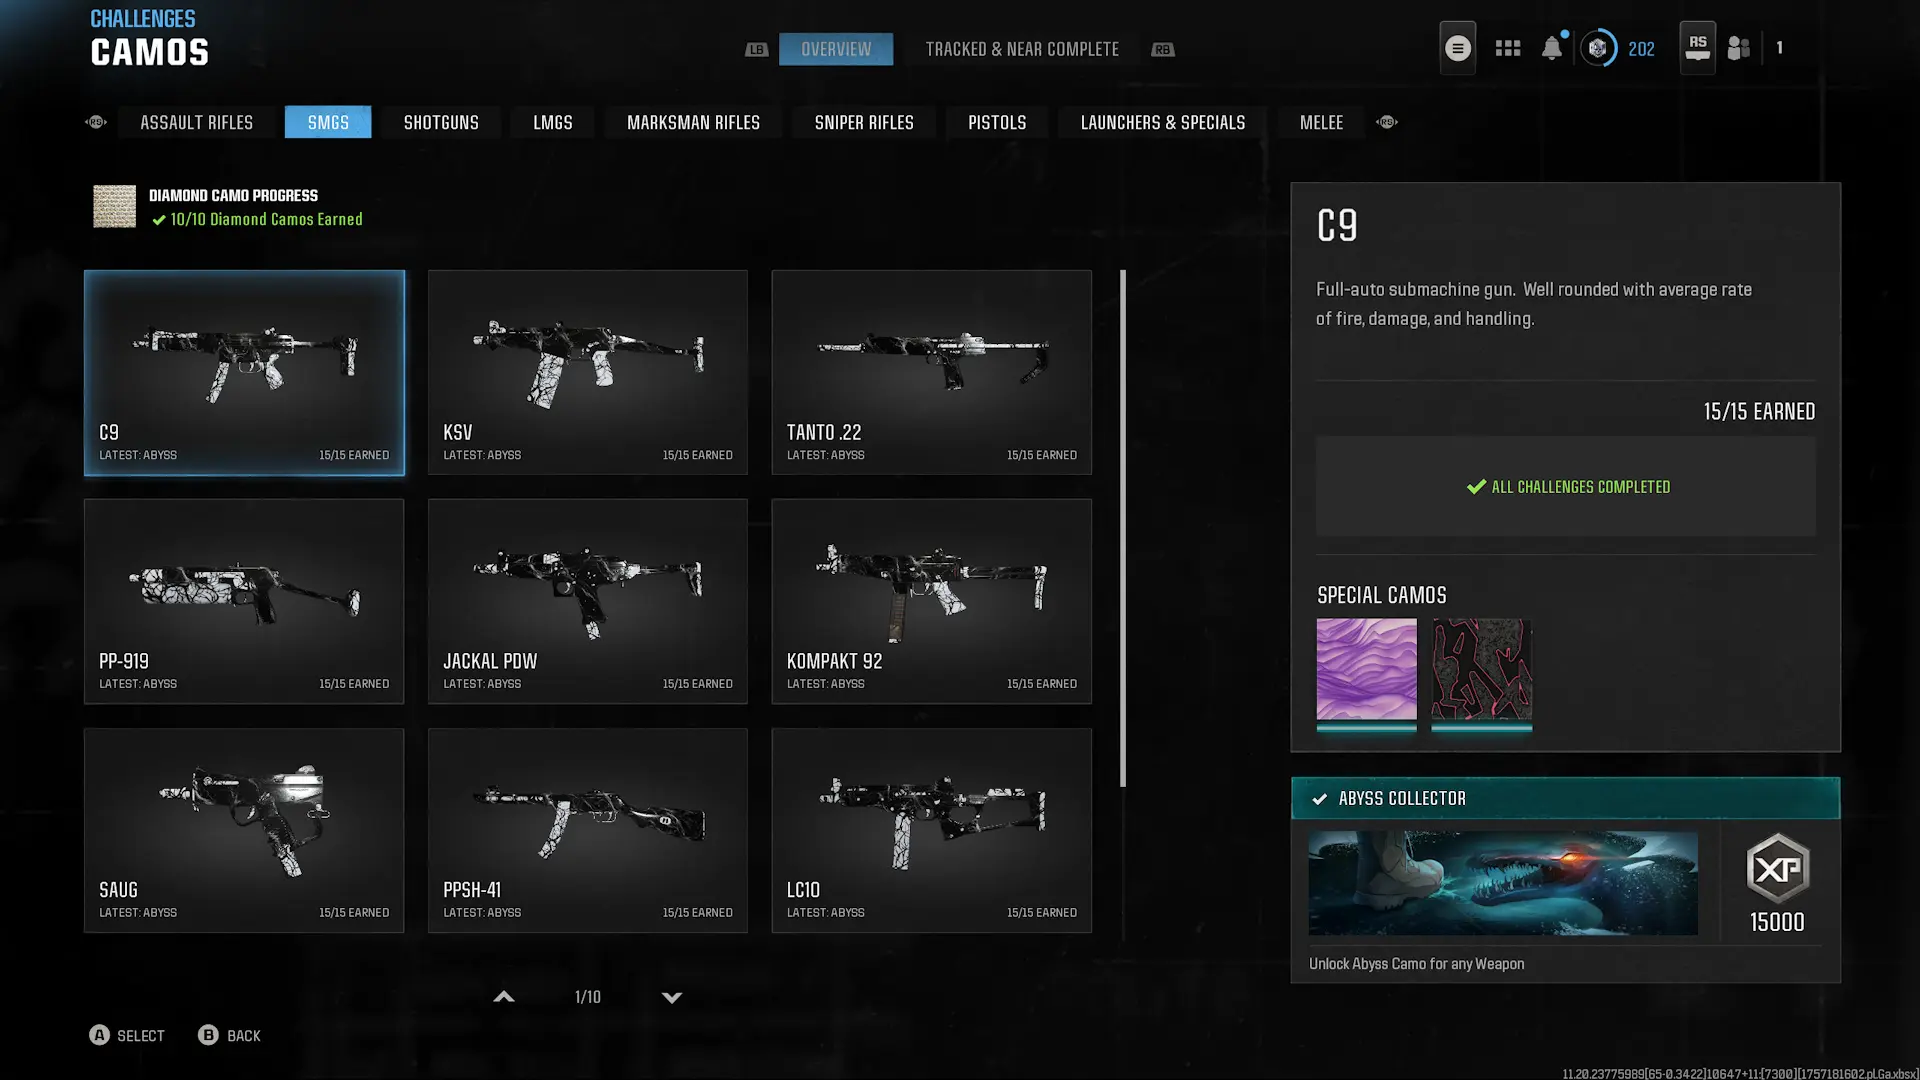Screen dimensions: 1920x1080
Task: Click the XP reward badge icon
Action: point(1777,868)
